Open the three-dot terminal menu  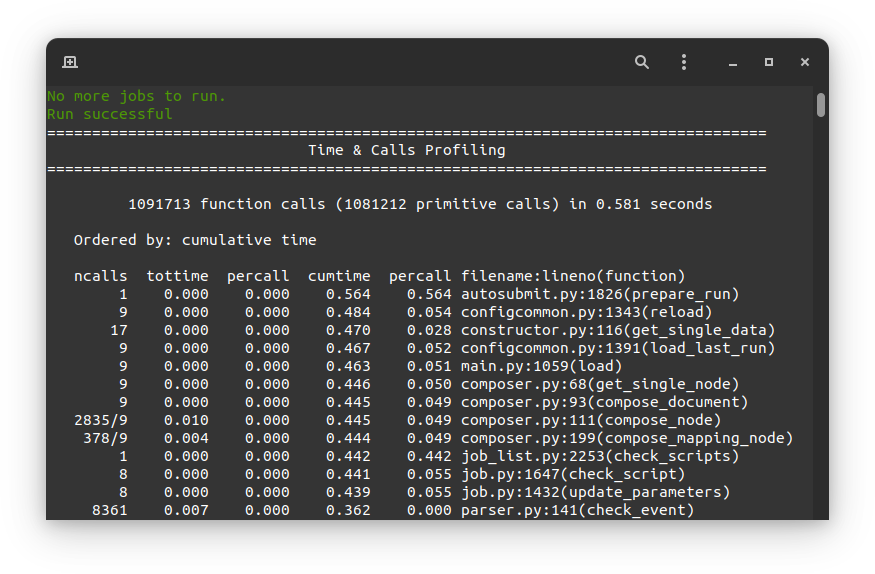point(684,62)
